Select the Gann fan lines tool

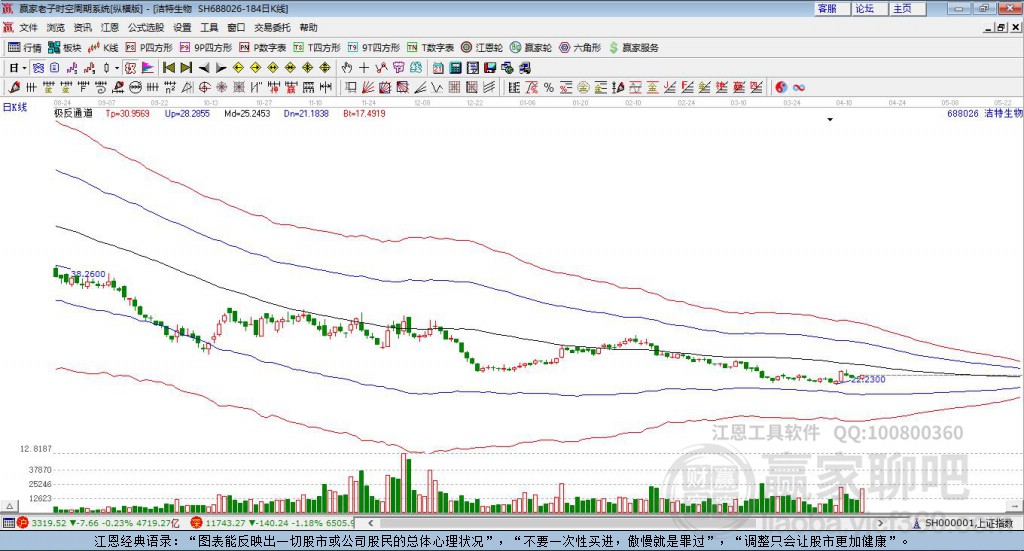(x=368, y=87)
